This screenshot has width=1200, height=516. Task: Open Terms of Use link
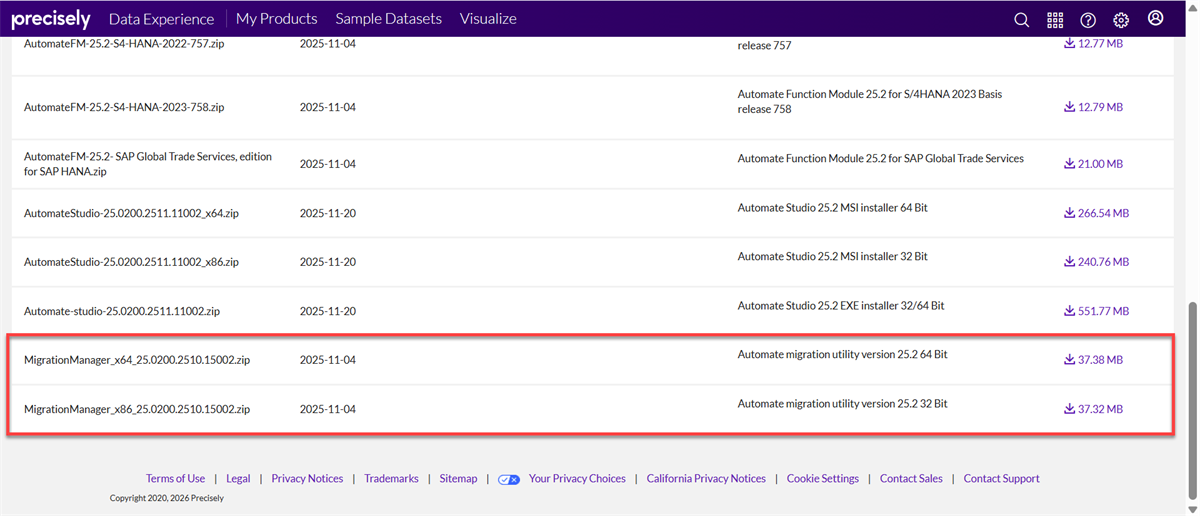point(175,479)
